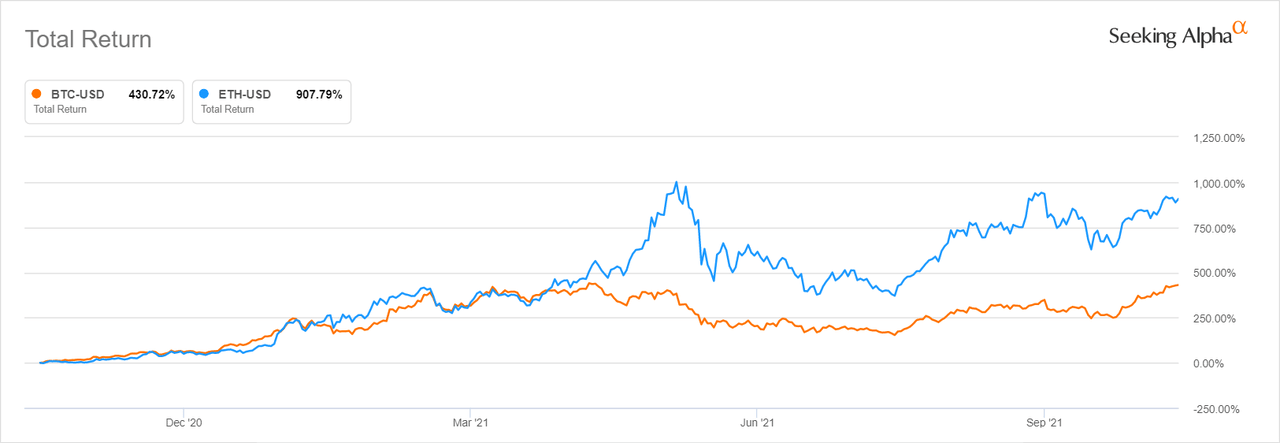Click the Seeking Alpha logo
1280x443 pixels.
[1178, 34]
